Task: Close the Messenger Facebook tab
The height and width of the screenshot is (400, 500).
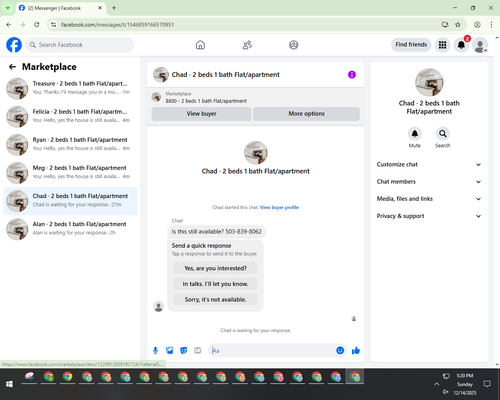Action: coord(100,8)
